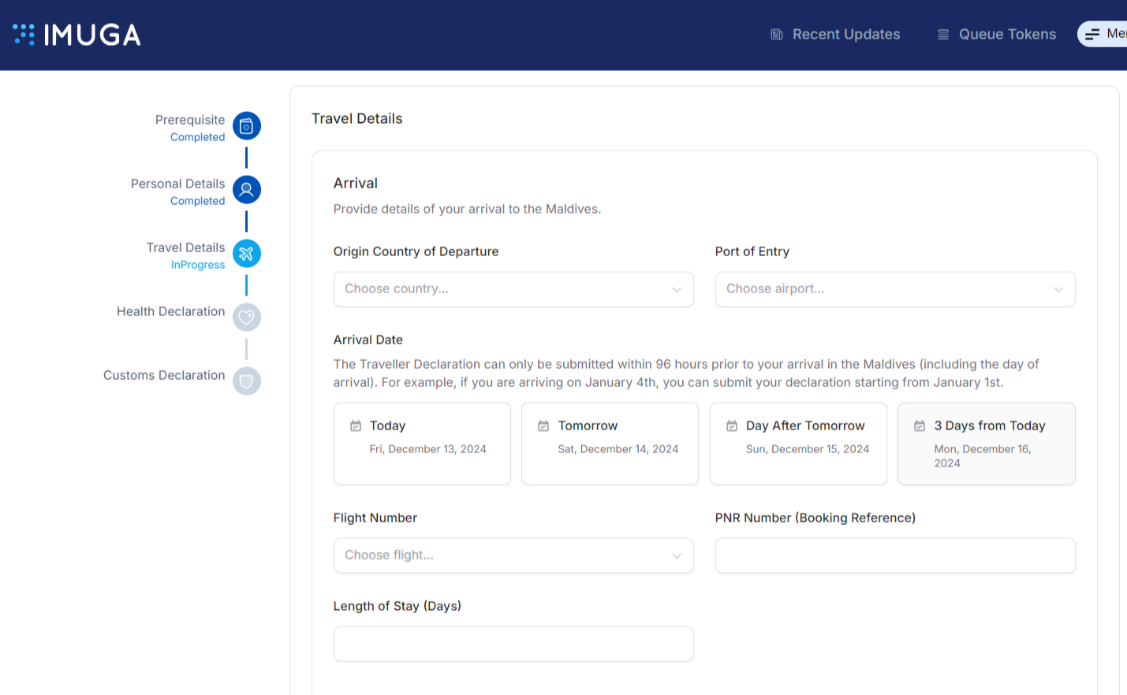Screen dimensions: 1127x695
Task: Click the PNR Number input field
Action: point(895,556)
